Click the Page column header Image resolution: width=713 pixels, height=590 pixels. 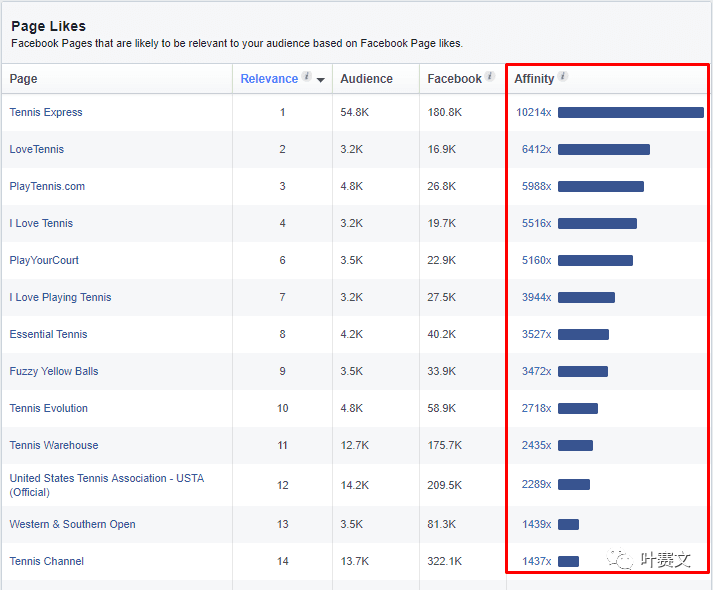coord(23,79)
